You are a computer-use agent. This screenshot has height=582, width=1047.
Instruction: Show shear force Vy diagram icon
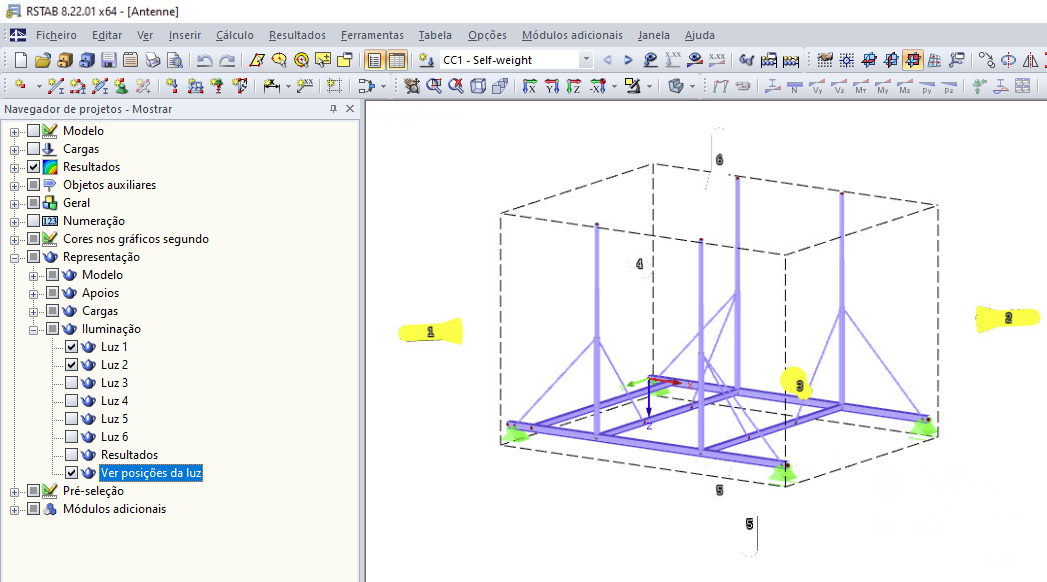click(x=817, y=86)
